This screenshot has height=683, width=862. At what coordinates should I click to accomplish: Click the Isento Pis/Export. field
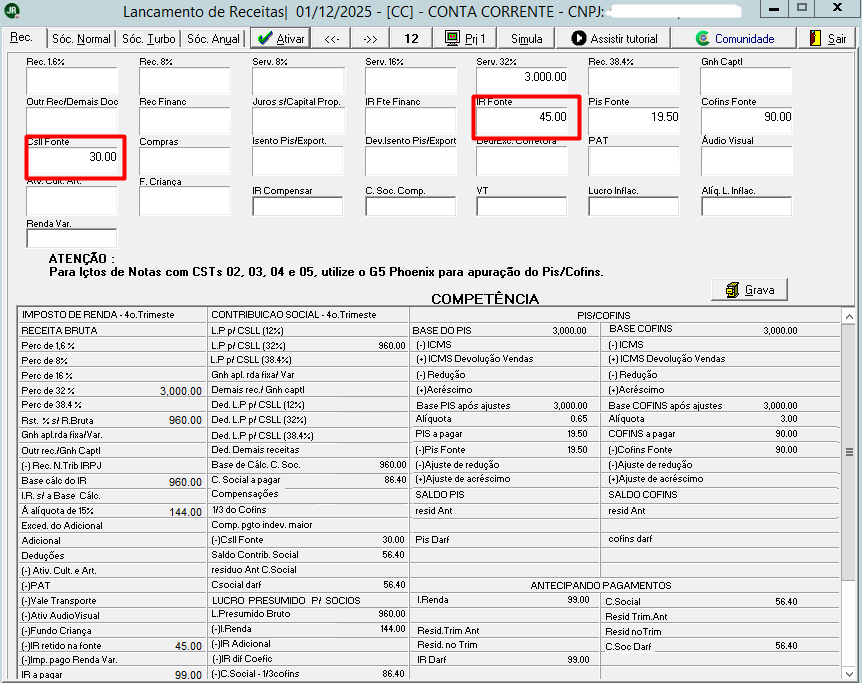pyautogui.click(x=298, y=161)
